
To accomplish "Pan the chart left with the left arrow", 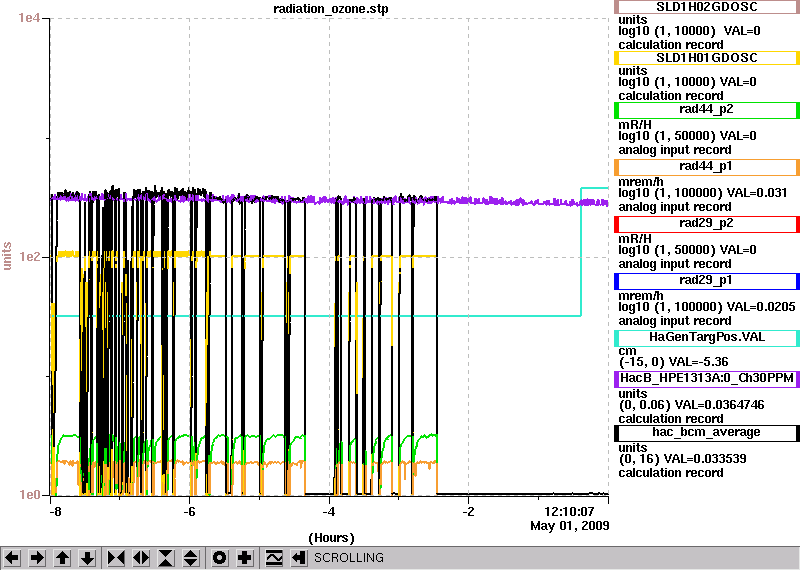I will point(12,558).
